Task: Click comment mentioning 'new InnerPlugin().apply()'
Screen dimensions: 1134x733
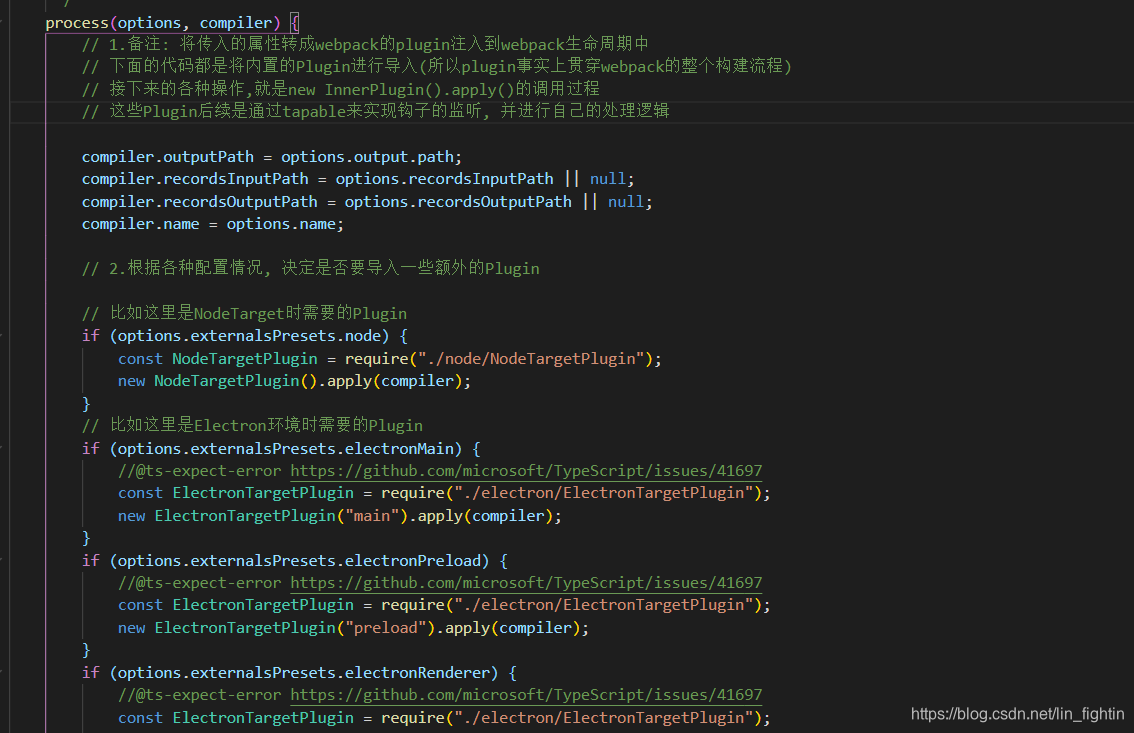Action: [x=341, y=89]
